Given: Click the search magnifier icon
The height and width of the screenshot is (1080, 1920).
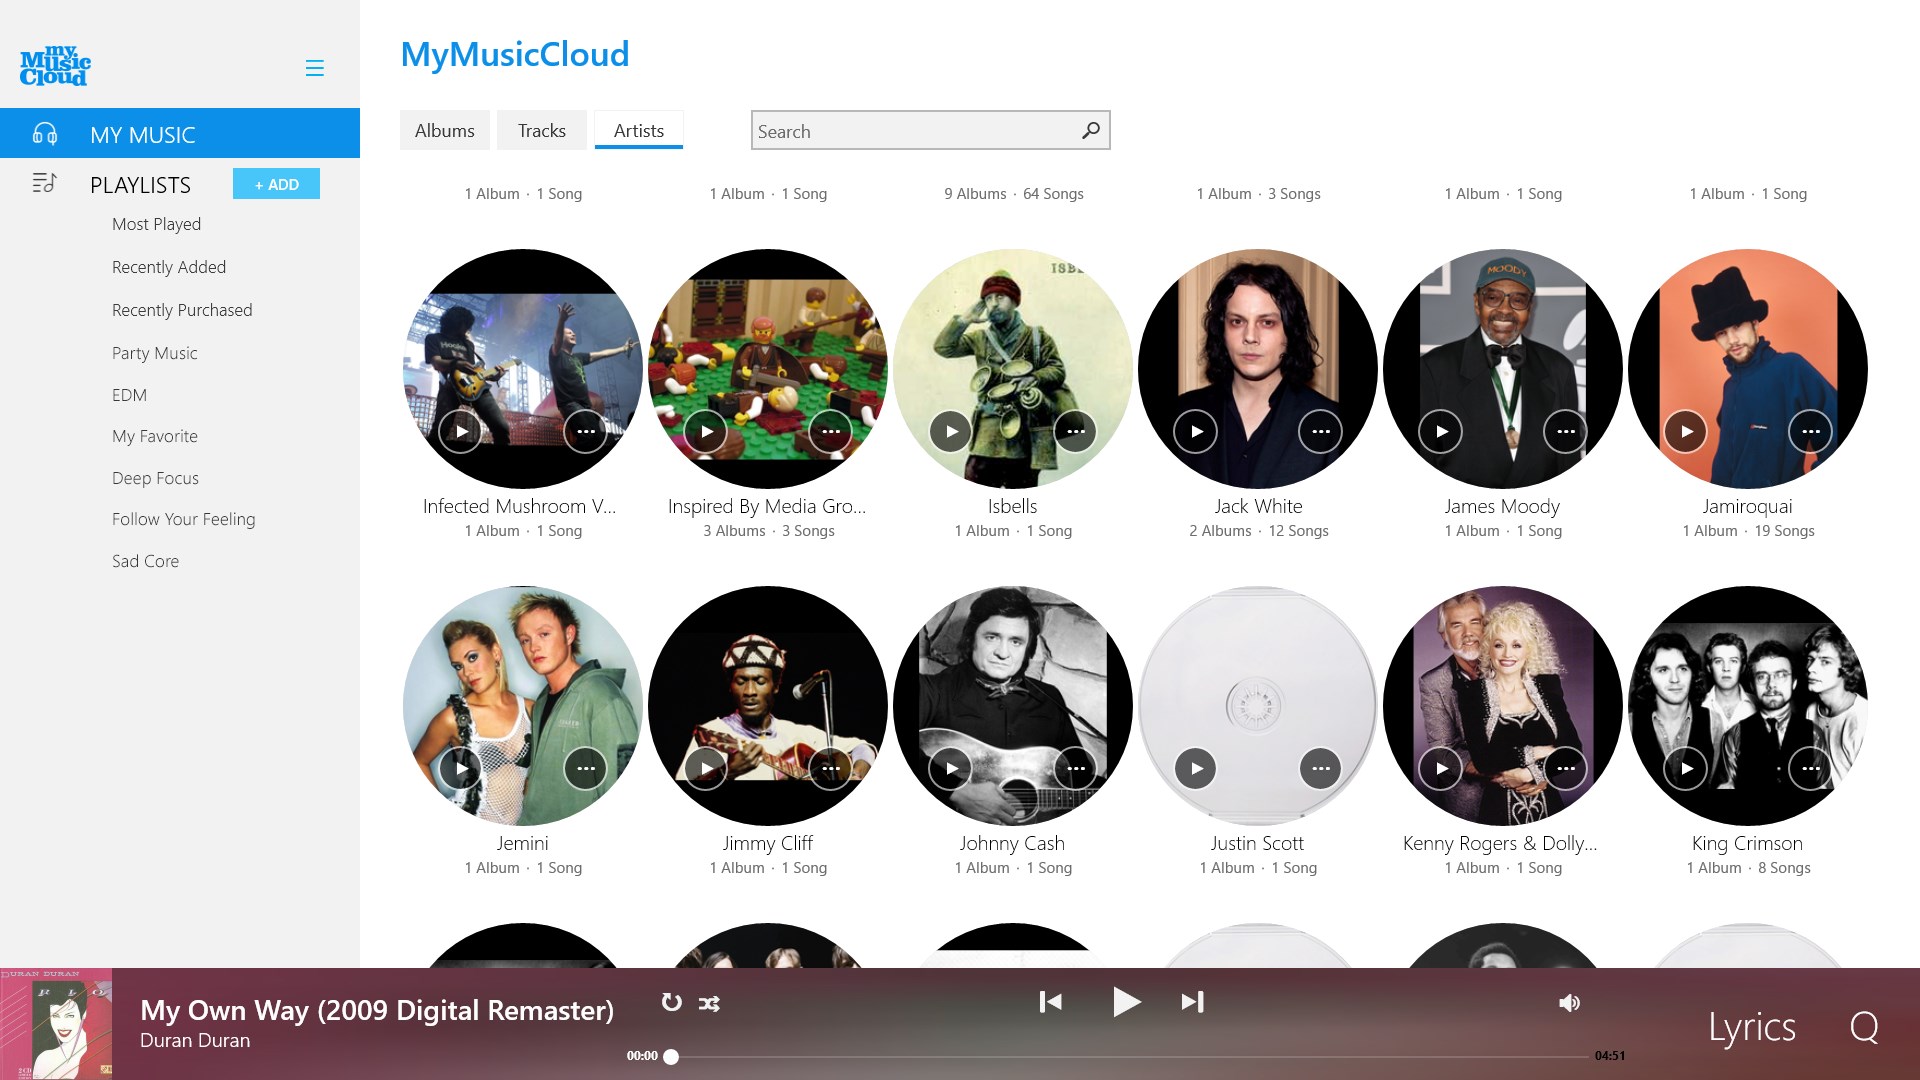Looking at the screenshot, I should 1091,130.
